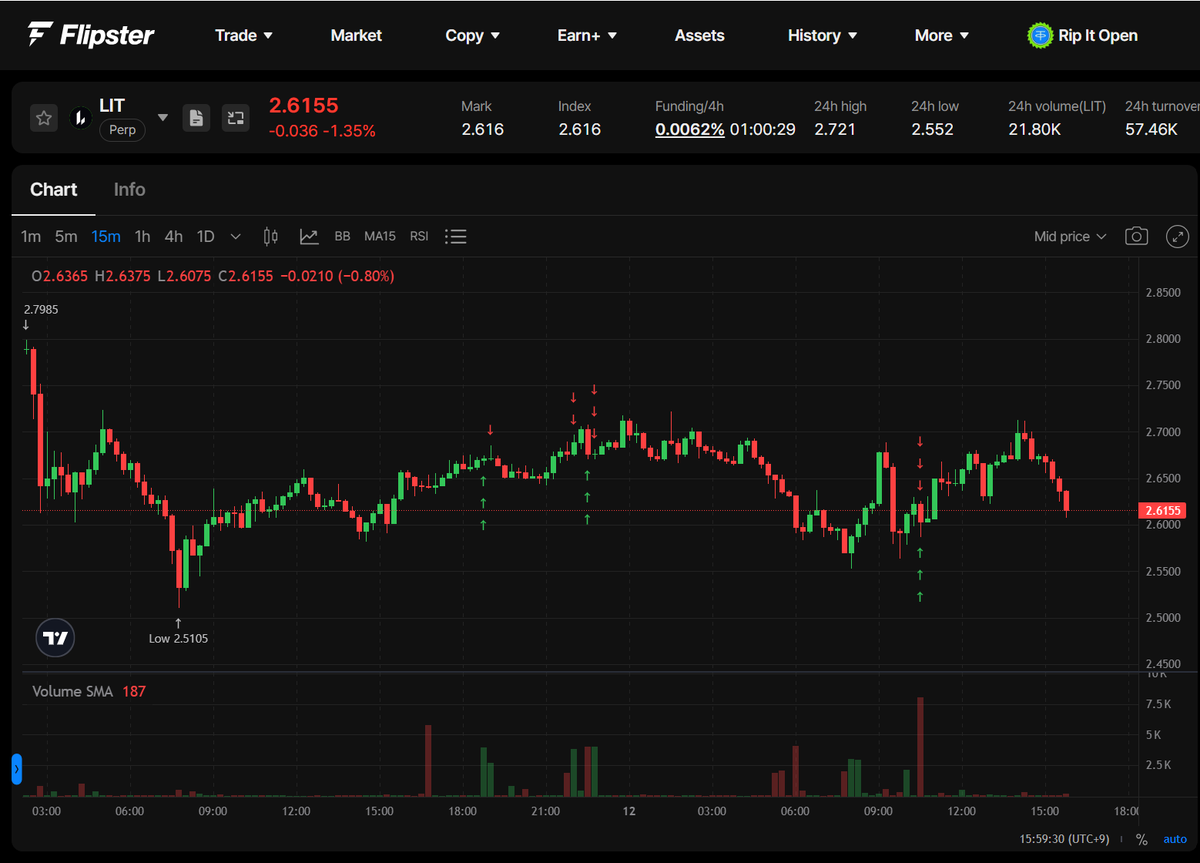Viewport: 1200px width, 863px height.
Task: Click the Rip It Open link
Action: pyautogui.click(x=1098, y=35)
